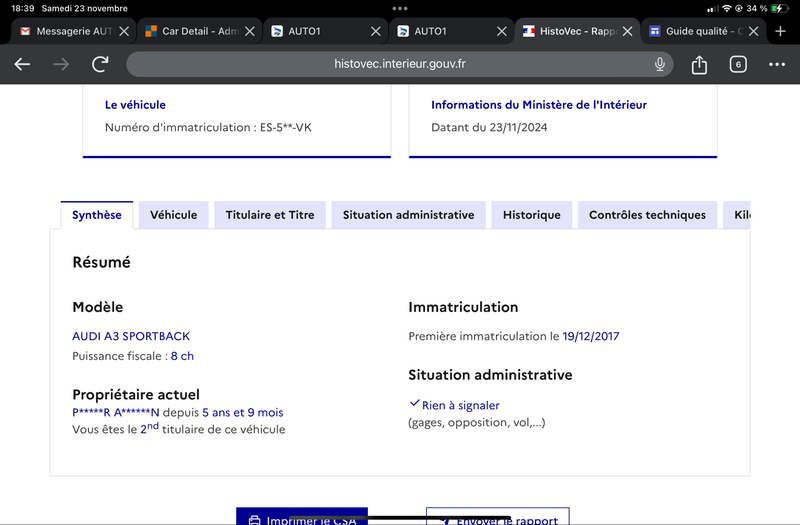This screenshot has width=800, height=525.
Task: Open the Titulaire et Titre tab
Action: [x=270, y=215]
